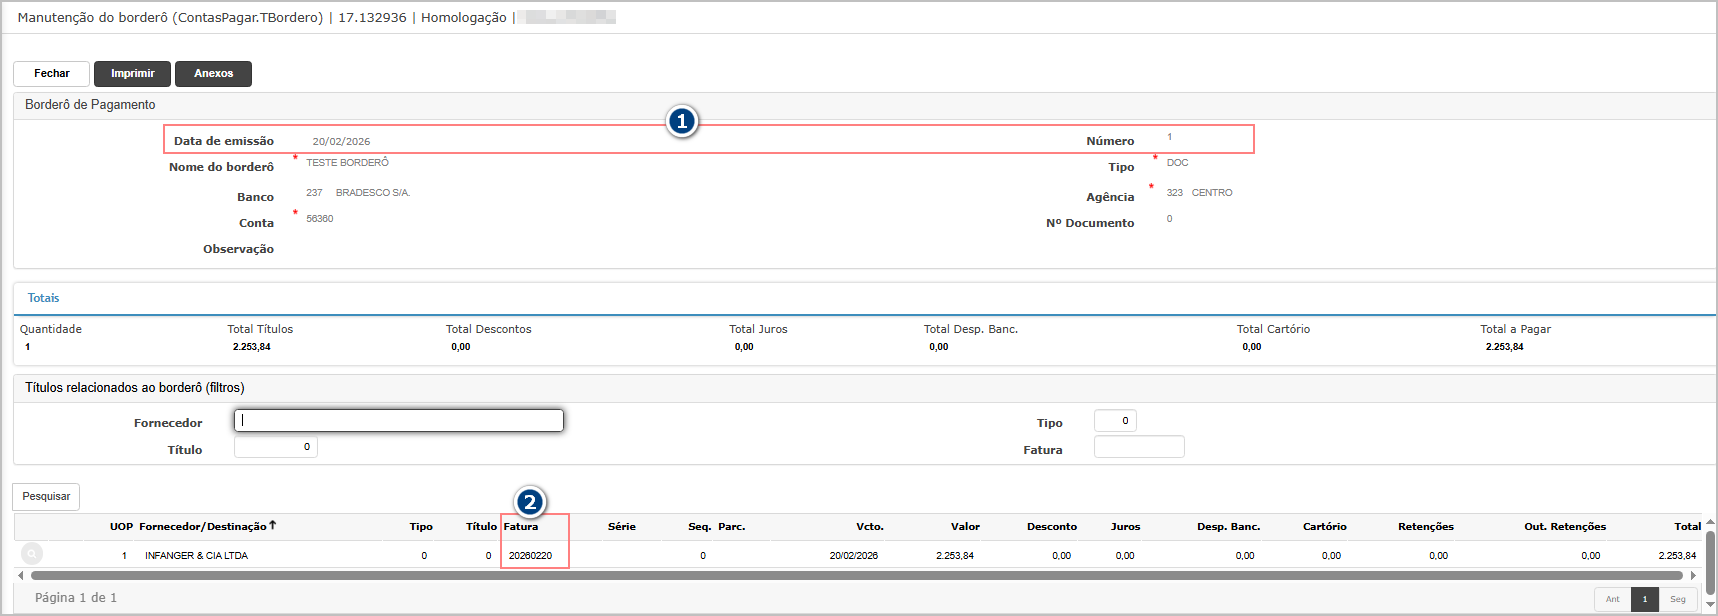1718x616 pixels.
Task: Go to page 1 in pagination
Action: tap(1644, 599)
